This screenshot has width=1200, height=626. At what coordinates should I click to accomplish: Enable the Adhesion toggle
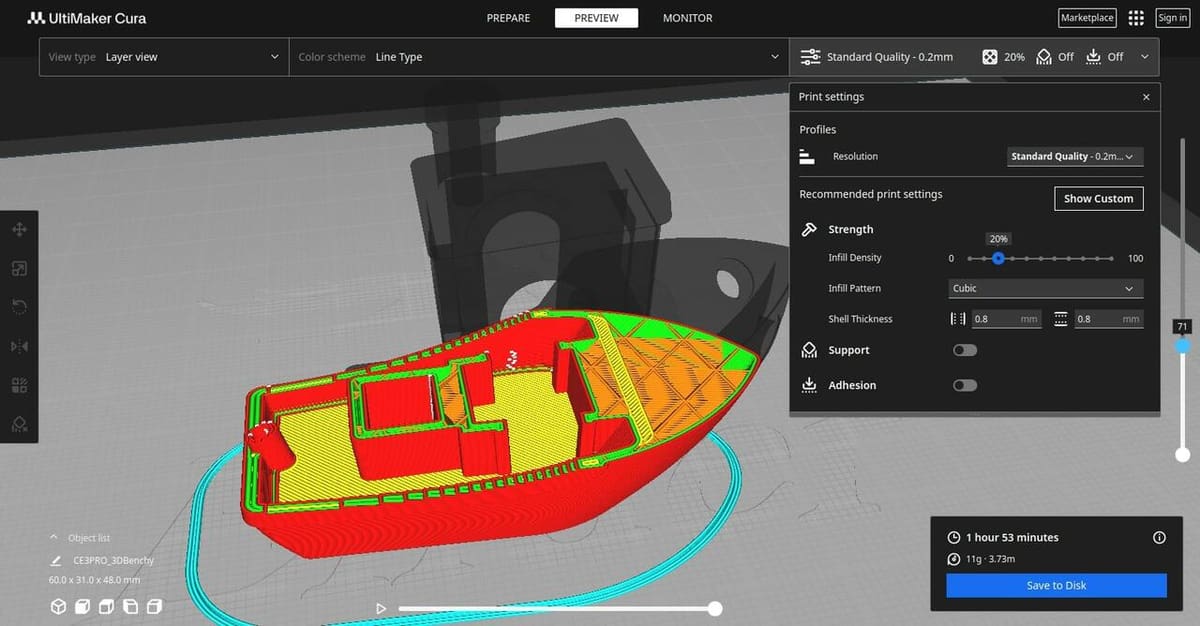[x=965, y=385]
